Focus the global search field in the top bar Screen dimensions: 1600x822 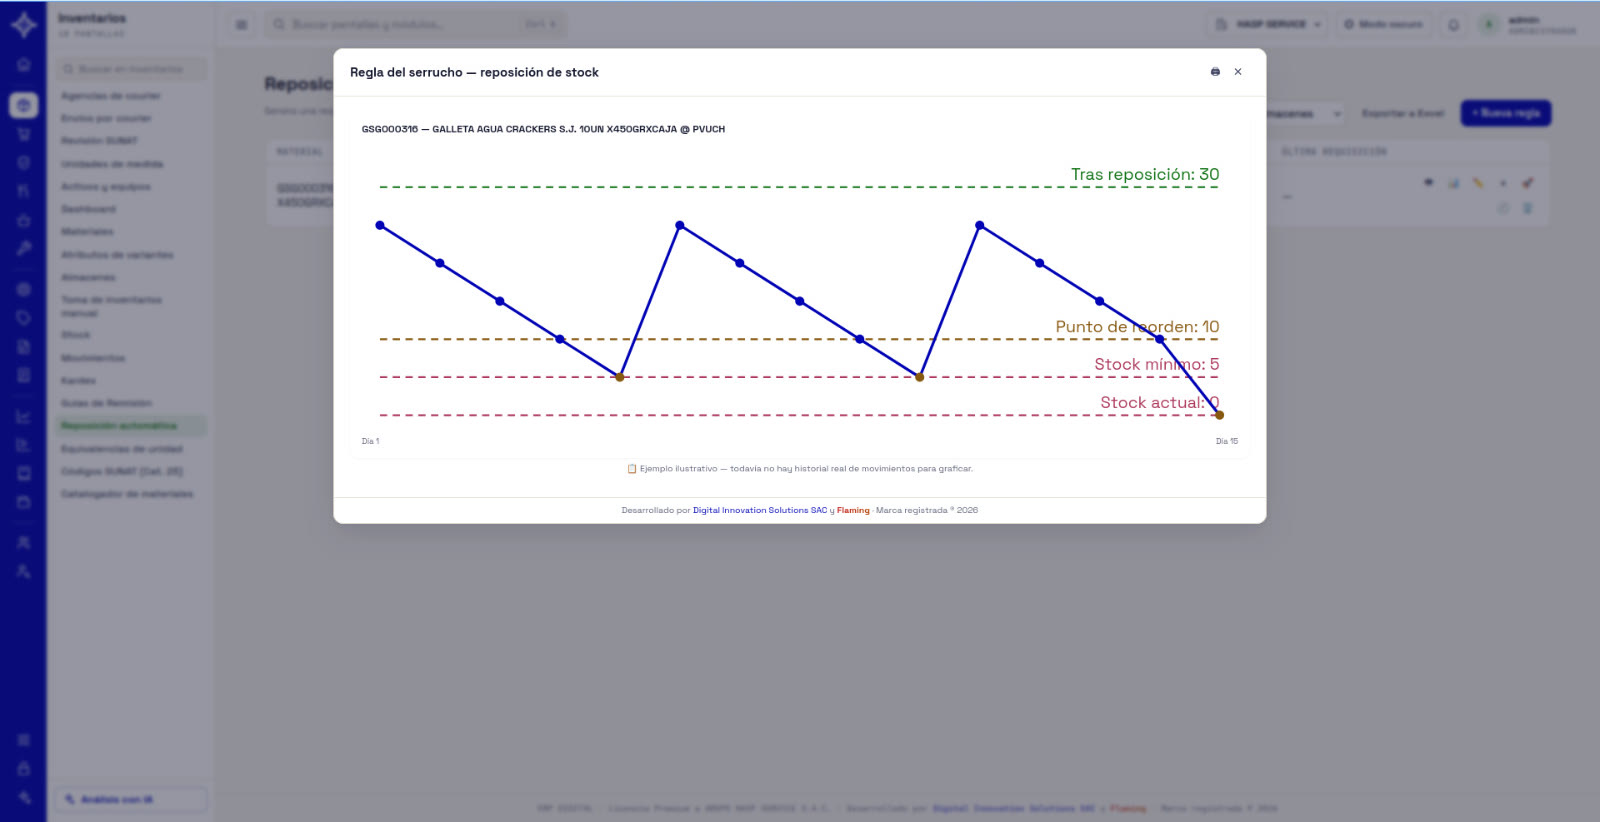pyautogui.click(x=415, y=24)
